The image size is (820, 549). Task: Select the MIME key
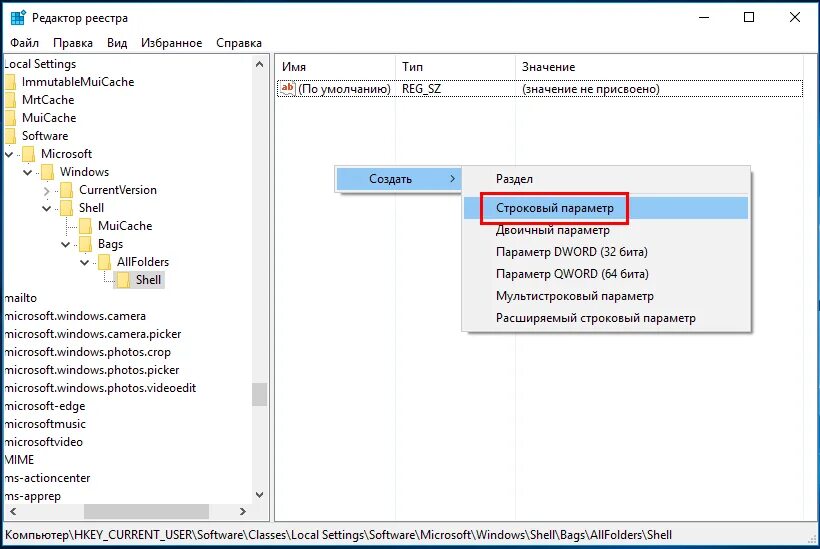(x=19, y=460)
